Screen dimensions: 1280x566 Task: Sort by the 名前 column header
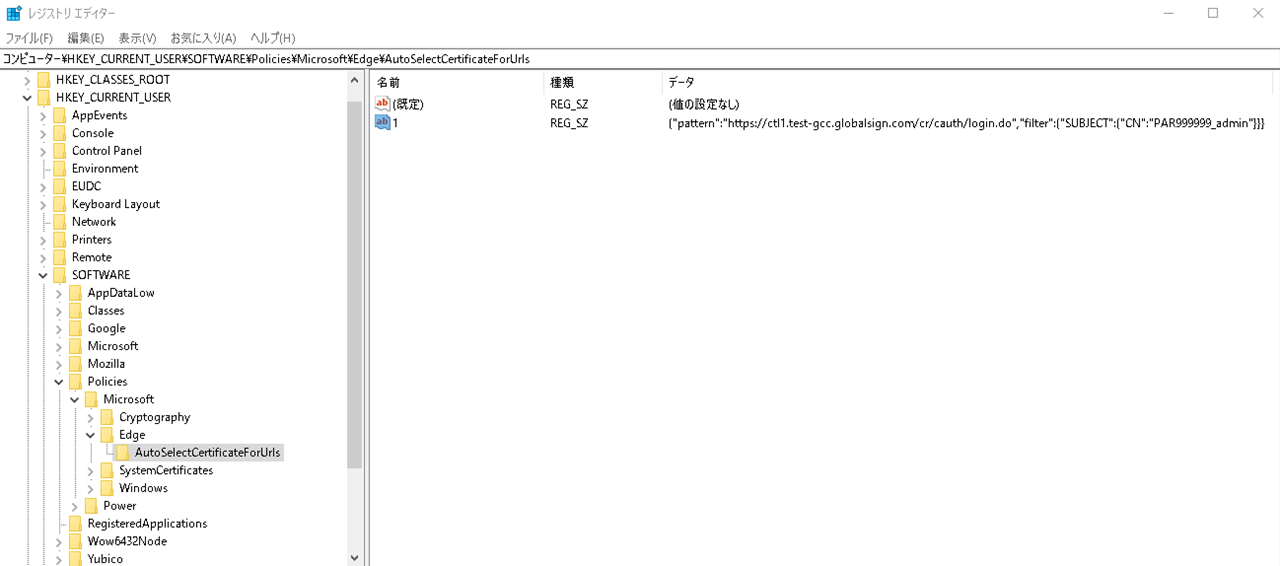click(x=456, y=82)
